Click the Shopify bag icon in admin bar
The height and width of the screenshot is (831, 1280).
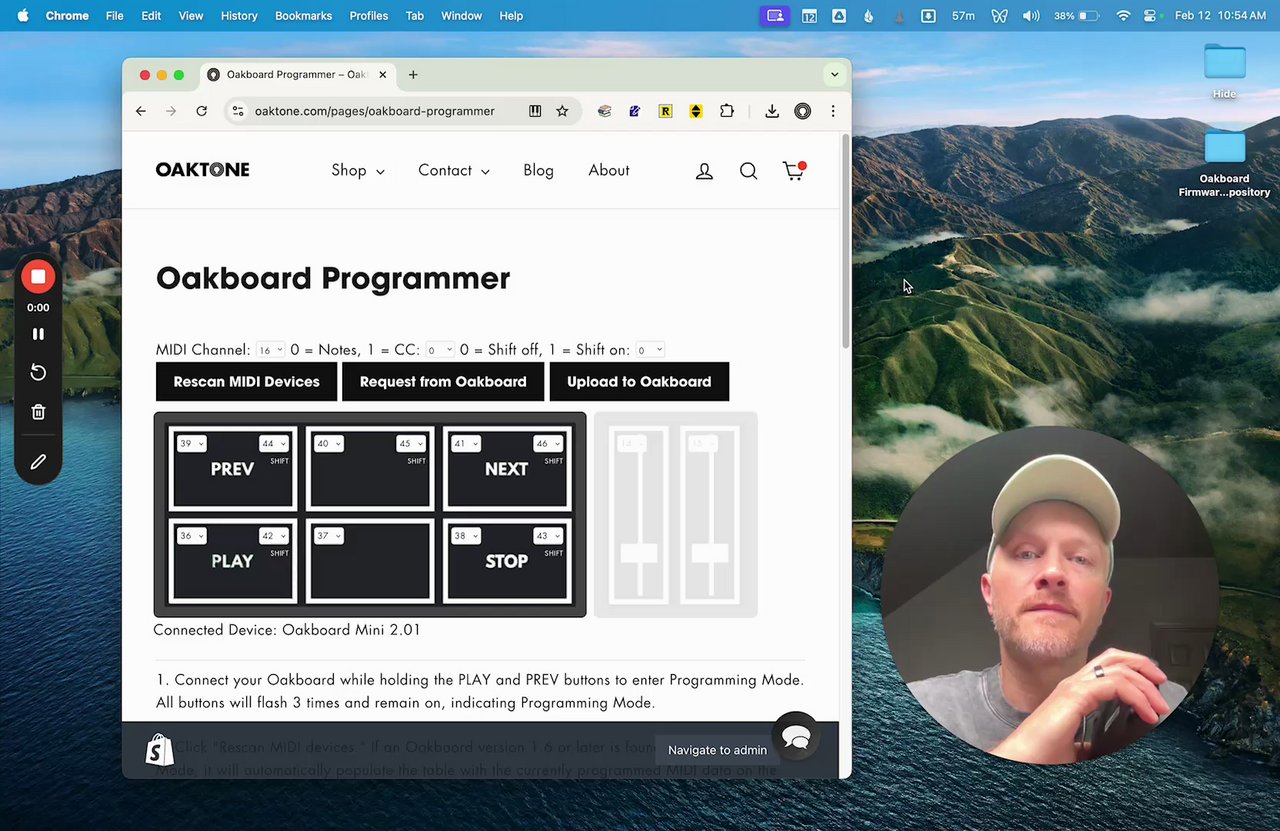pos(160,750)
